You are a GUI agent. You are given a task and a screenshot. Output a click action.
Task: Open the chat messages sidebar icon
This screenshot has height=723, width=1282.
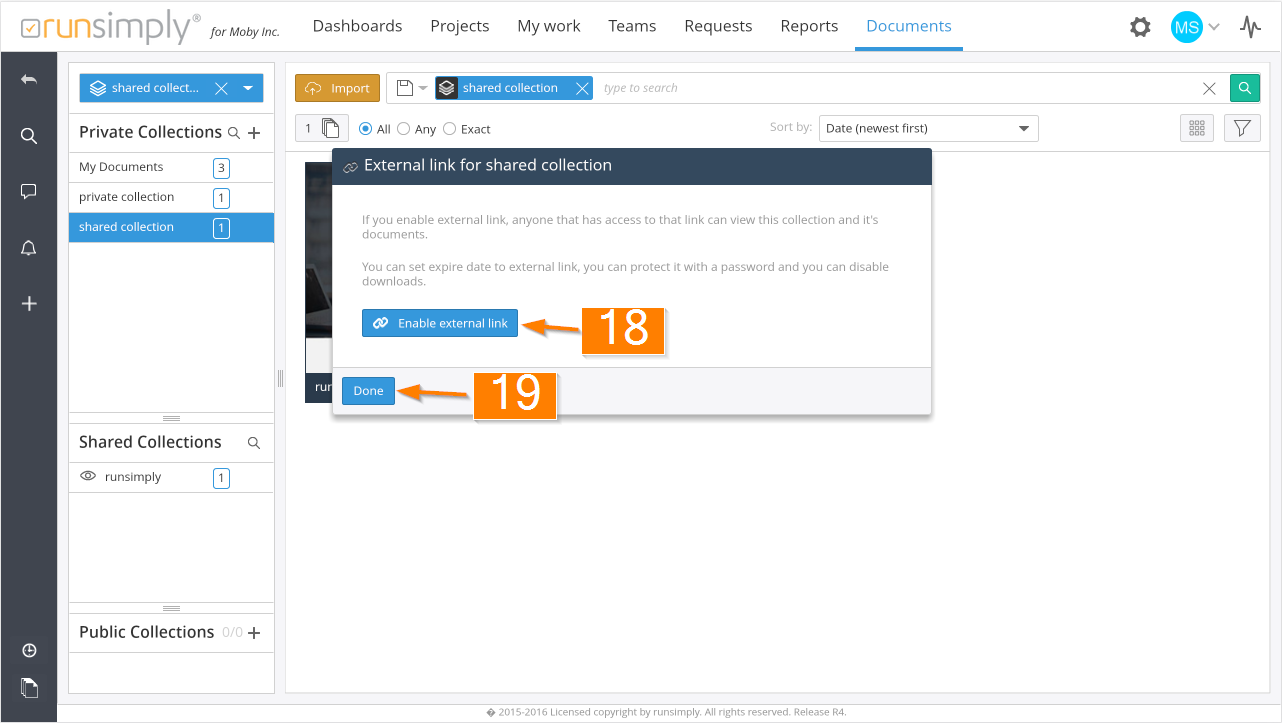point(29,191)
